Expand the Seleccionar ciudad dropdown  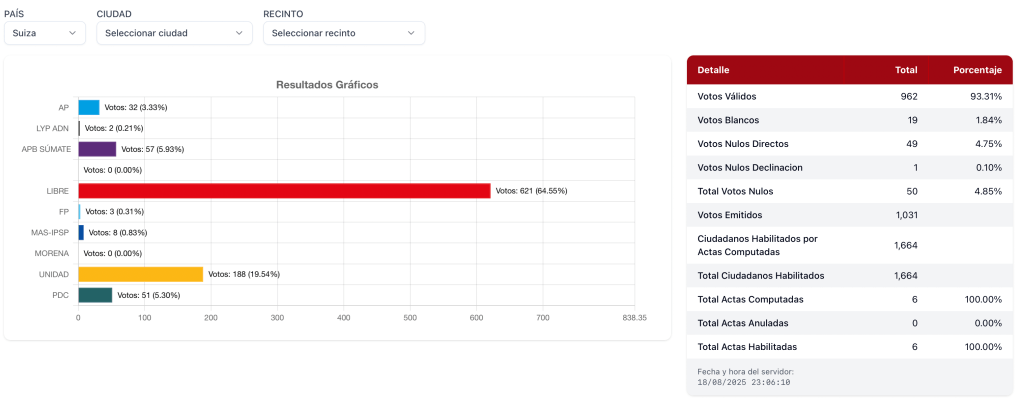[x=174, y=33]
